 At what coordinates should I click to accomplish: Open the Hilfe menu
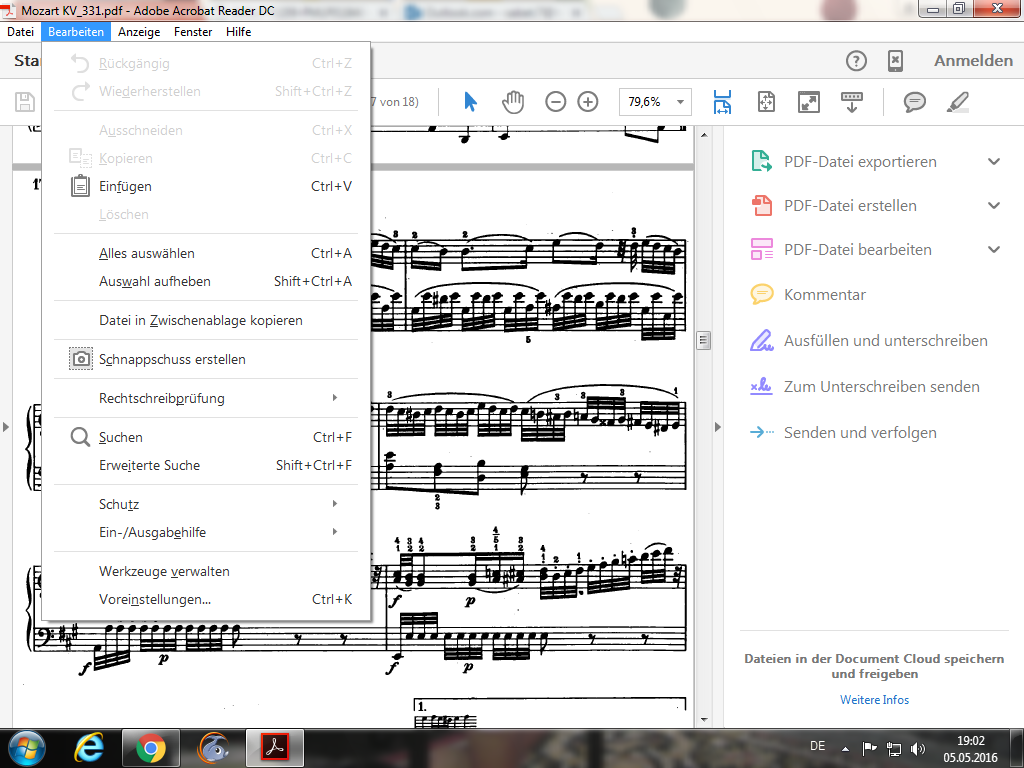point(238,32)
